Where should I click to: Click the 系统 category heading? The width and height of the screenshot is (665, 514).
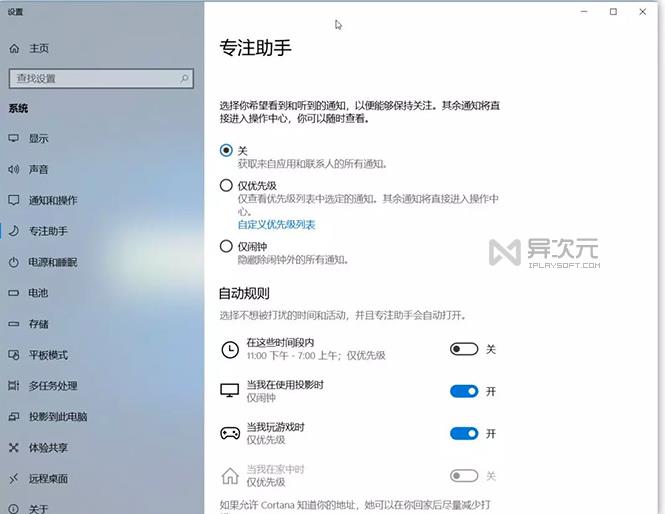click(x=18, y=109)
